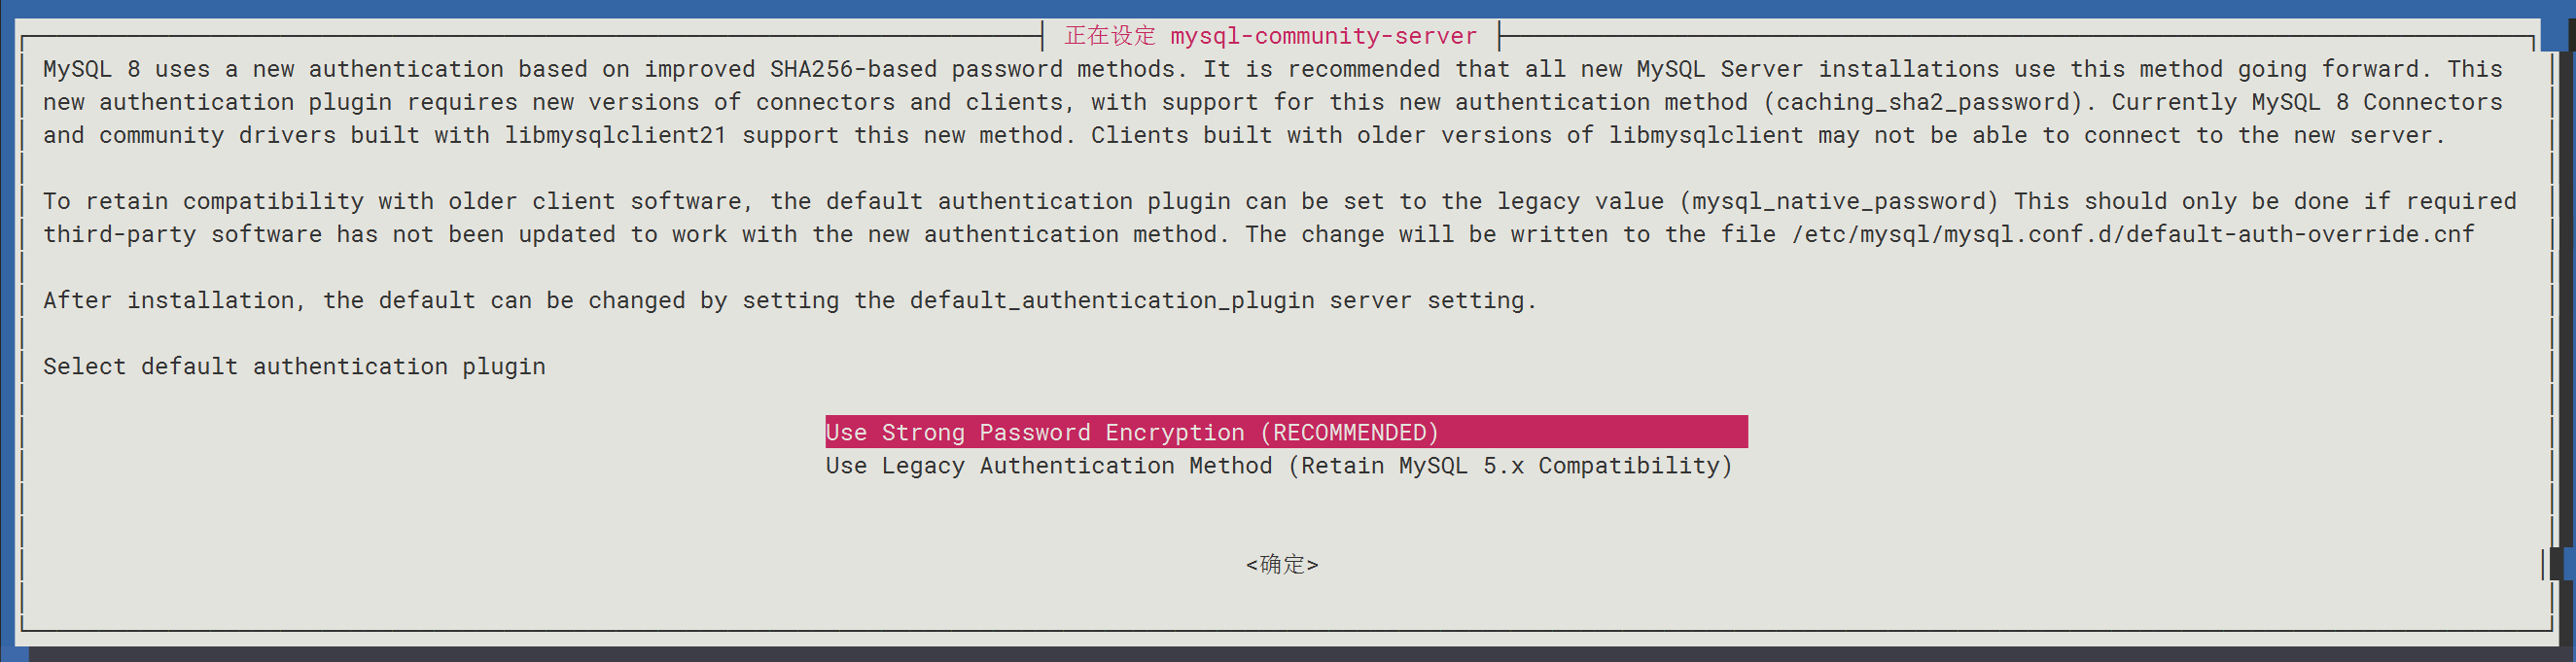Click the words older client software
This screenshot has width=2576, height=662.
click(594, 201)
